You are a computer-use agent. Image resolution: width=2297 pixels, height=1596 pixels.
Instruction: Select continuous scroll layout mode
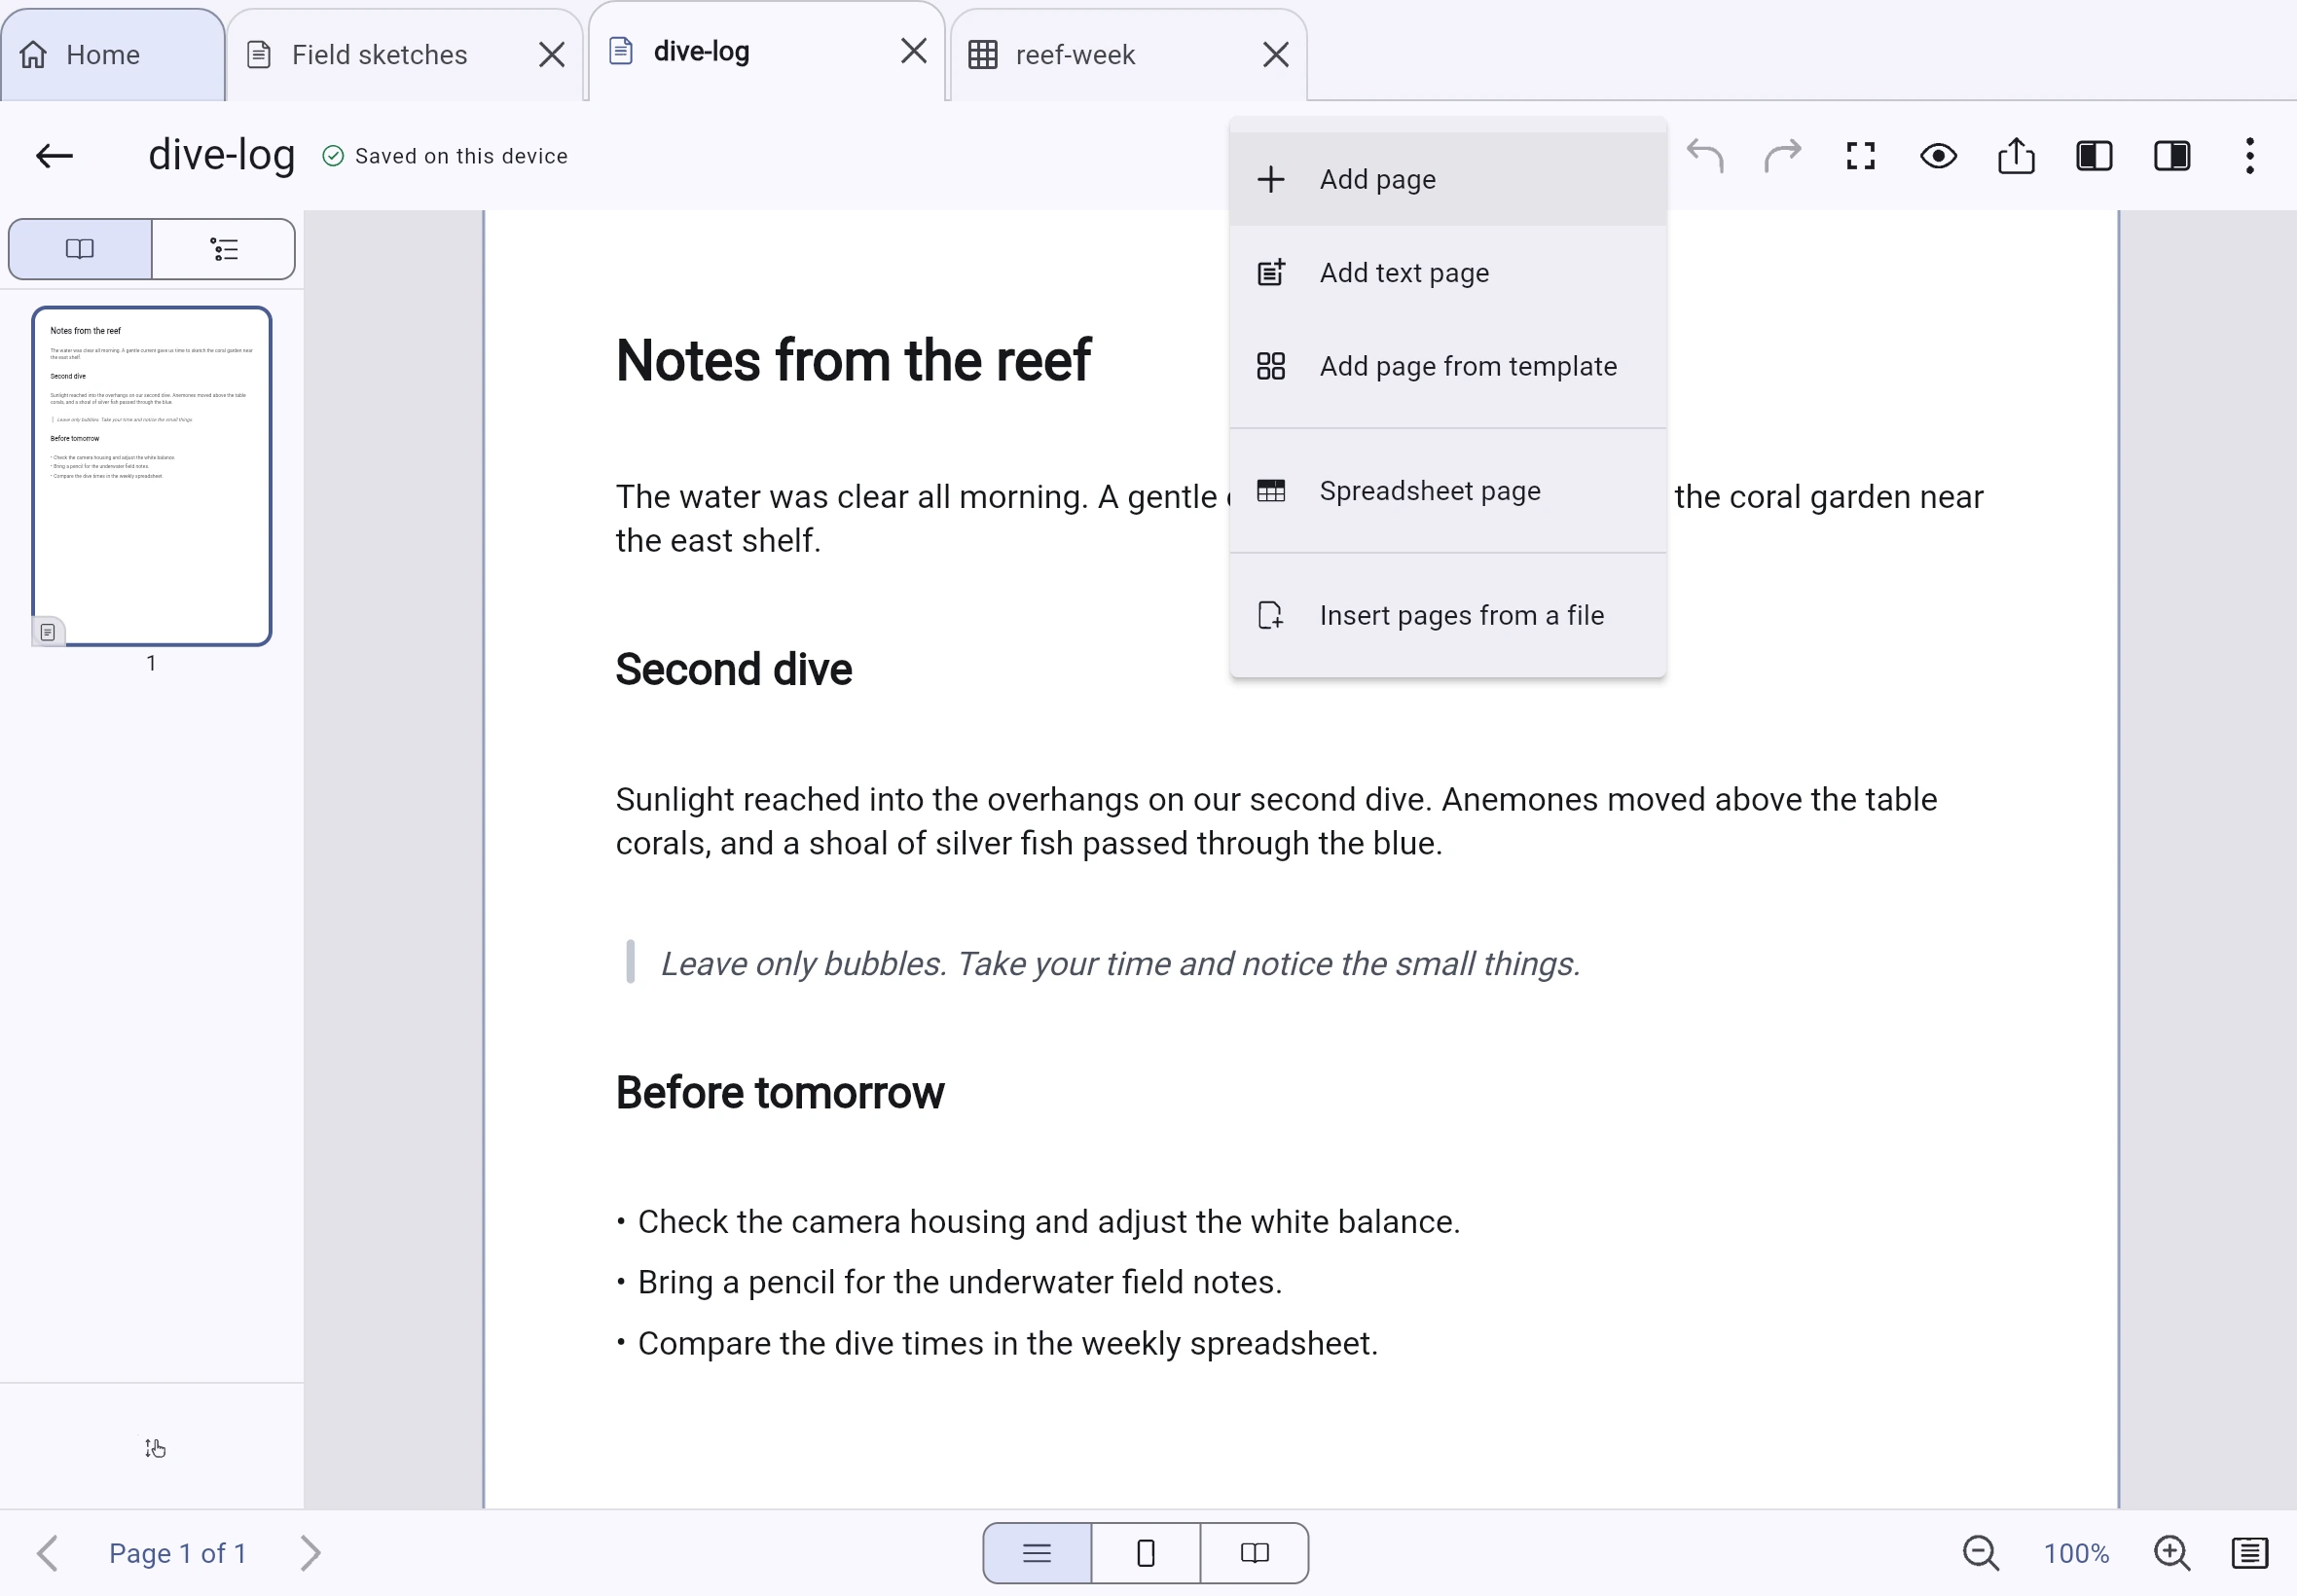coord(1037,1553)
